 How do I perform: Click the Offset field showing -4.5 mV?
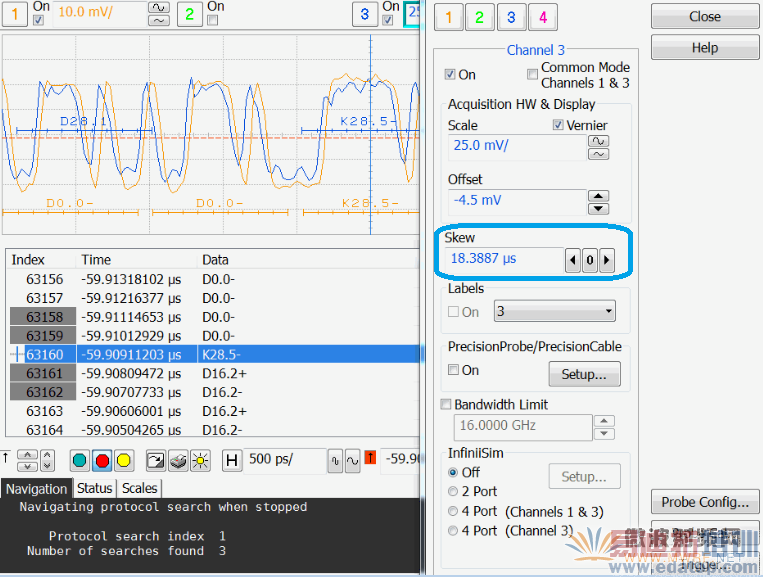[x=517, y=201]
